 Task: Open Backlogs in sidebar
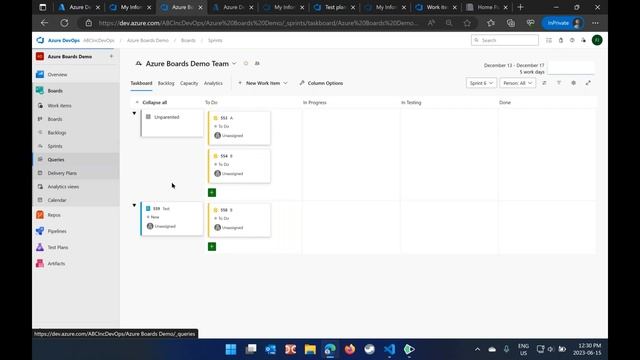click(57, 133)
